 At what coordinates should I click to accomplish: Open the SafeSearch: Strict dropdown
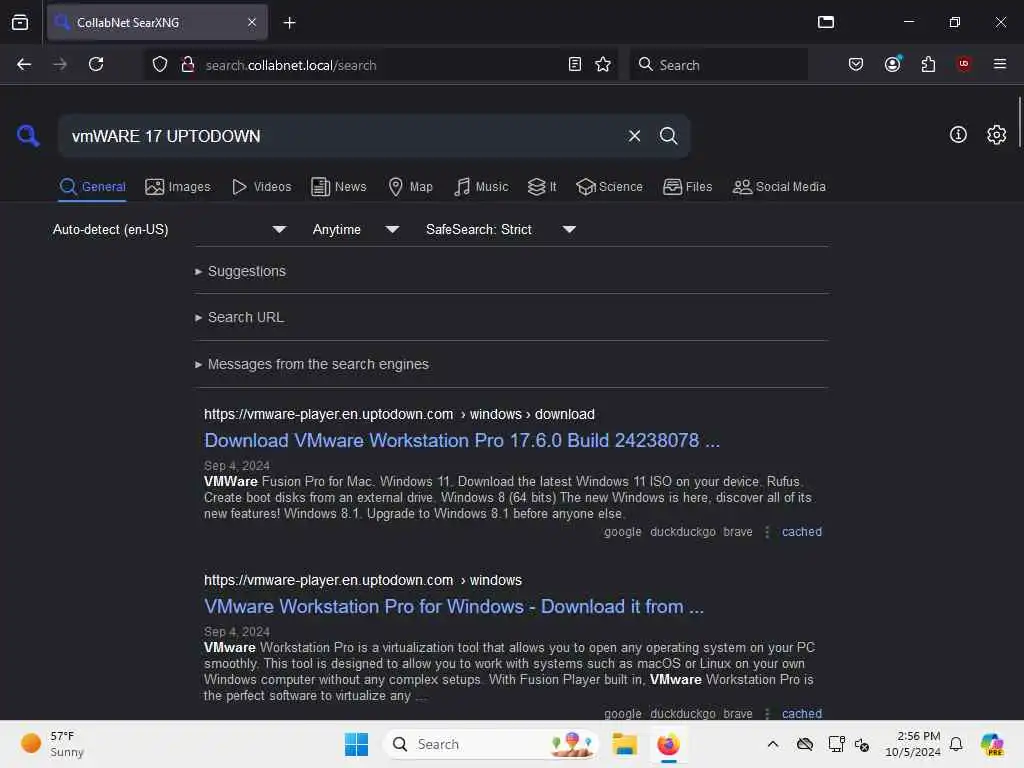[x=500, y=229]
